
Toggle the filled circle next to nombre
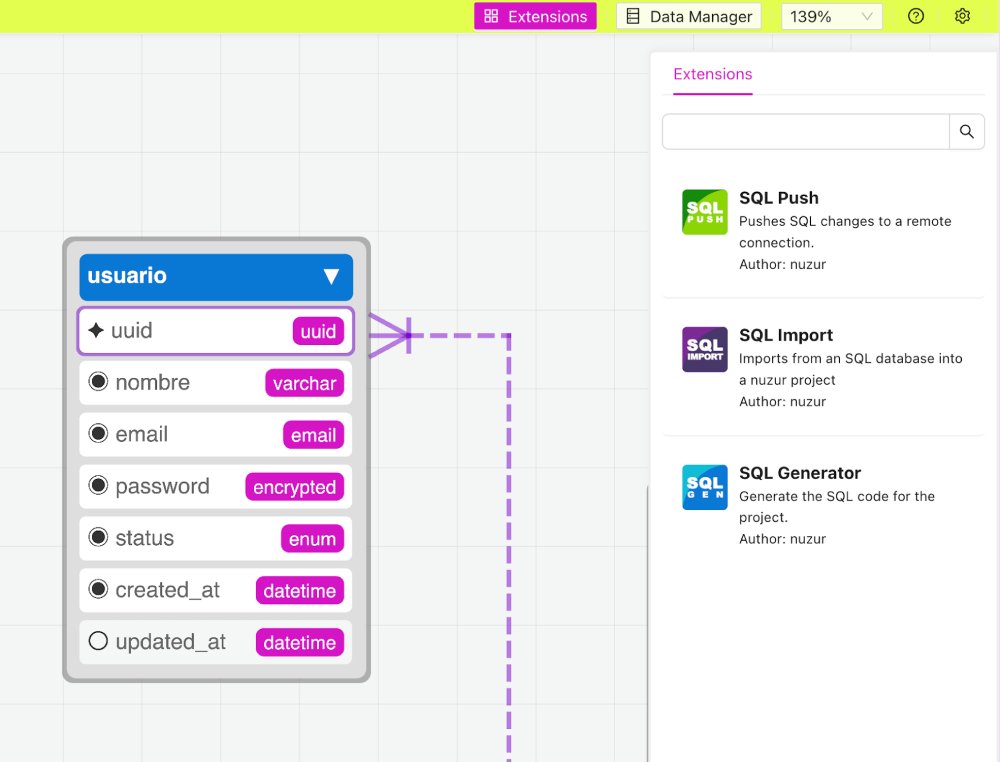coord(98,381)
